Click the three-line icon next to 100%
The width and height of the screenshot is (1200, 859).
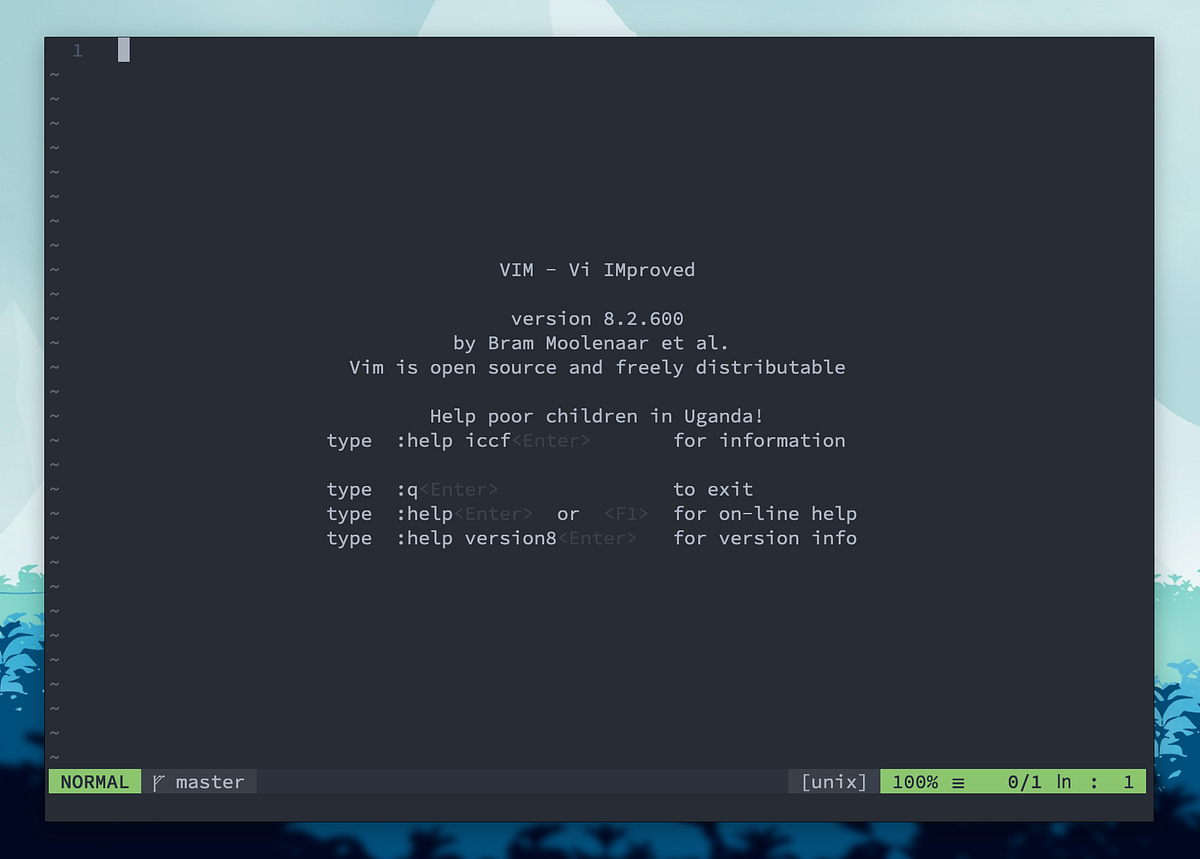(x=958, y=783)
